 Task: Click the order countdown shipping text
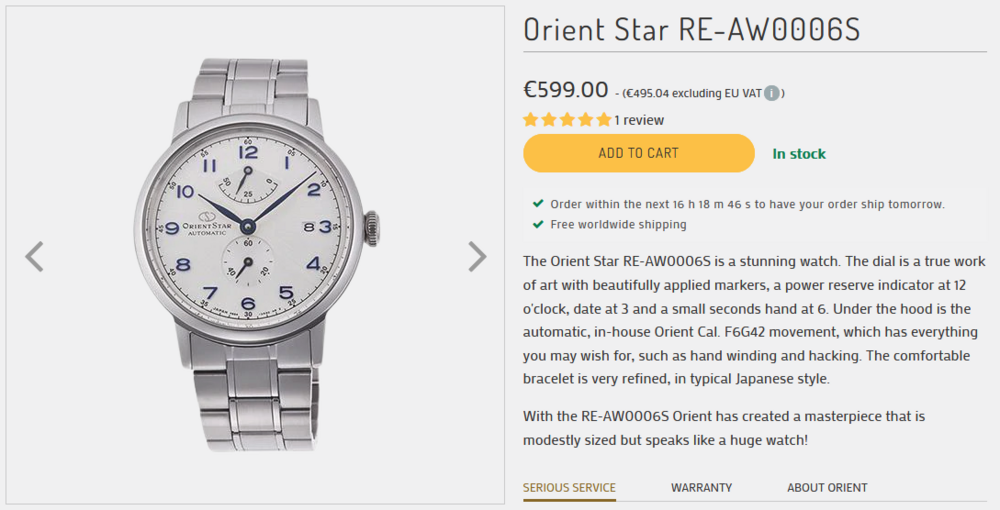point(747,204)
